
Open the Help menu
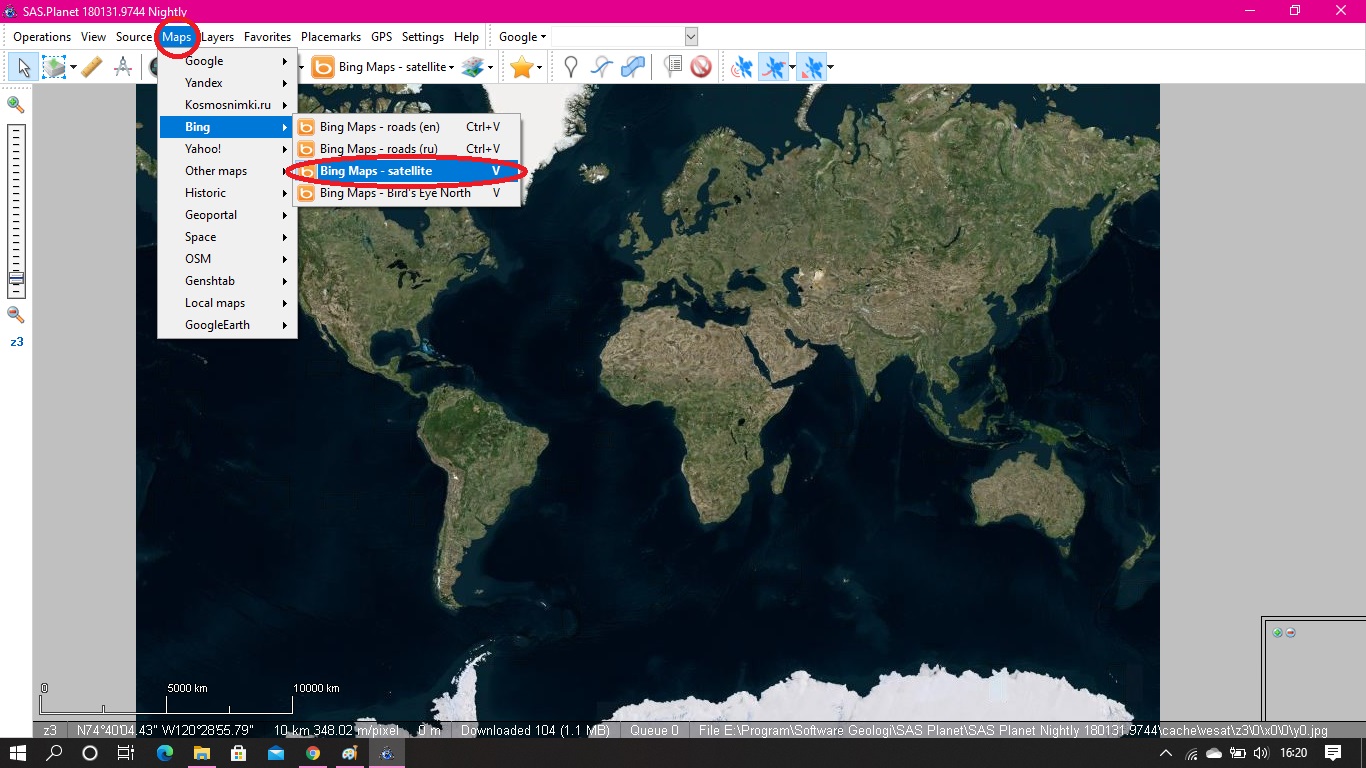(466, 37)
